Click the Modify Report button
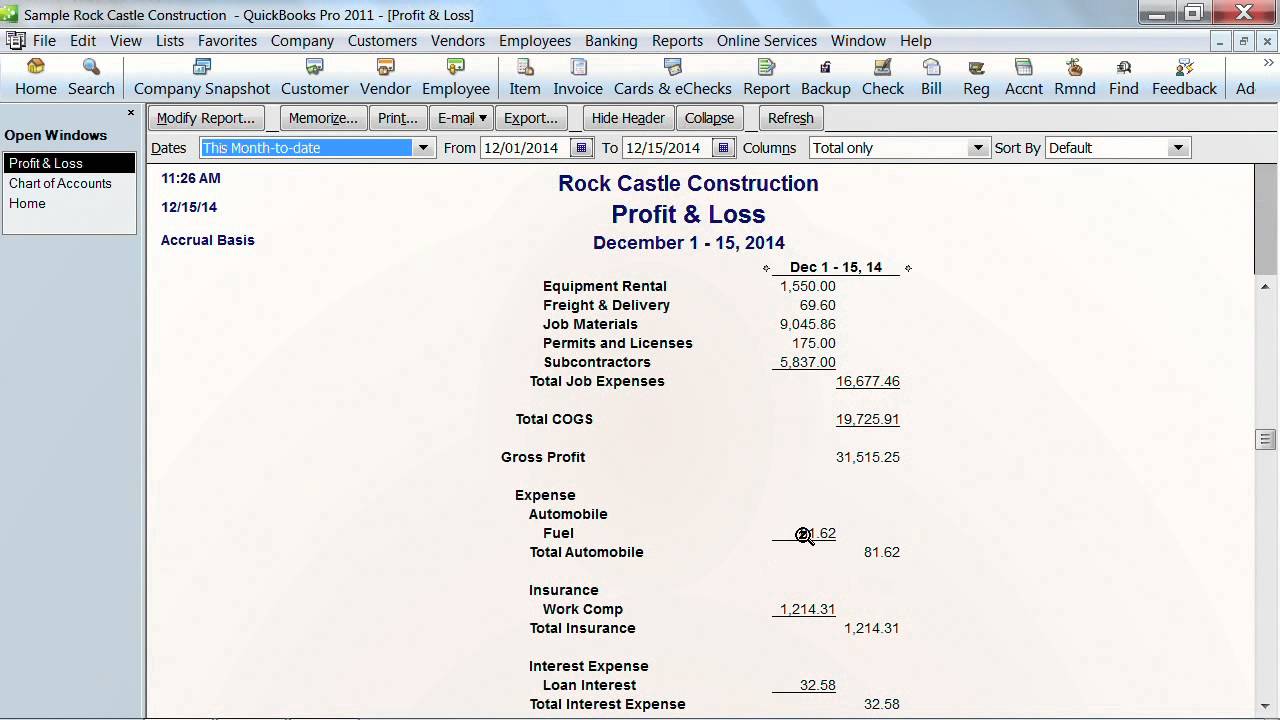This screenshot has height=720, width=1280. [x=206, y=118]
